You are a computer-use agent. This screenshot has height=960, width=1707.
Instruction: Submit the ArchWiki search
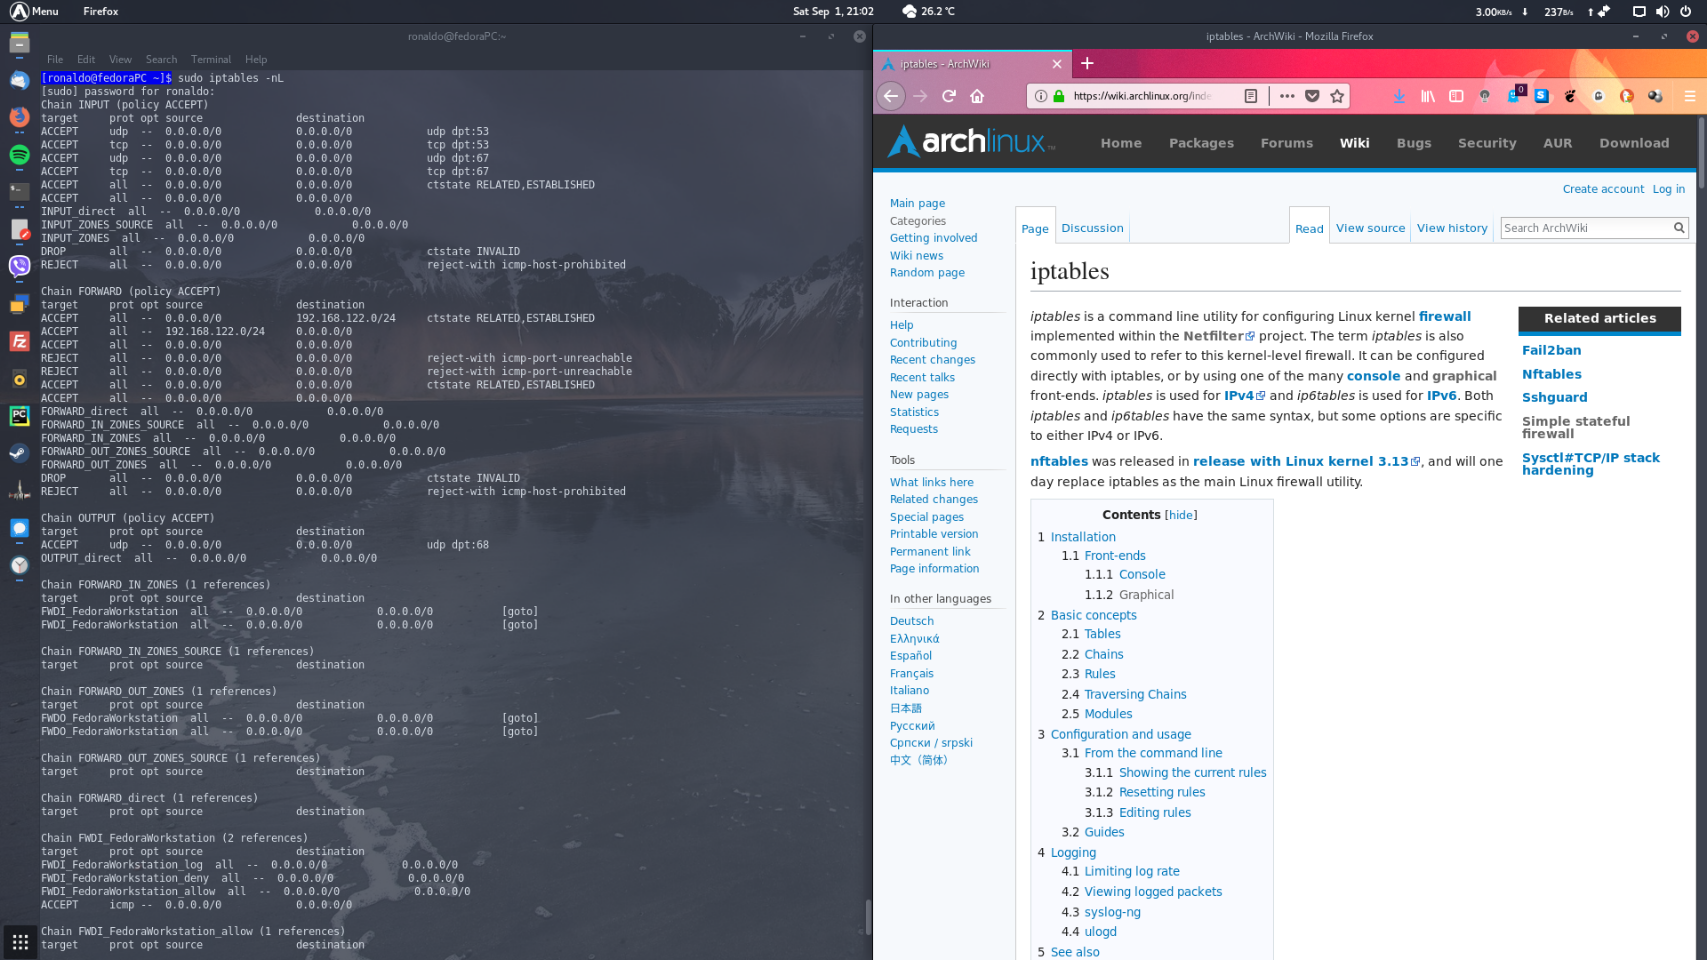[x=1679, y=228]
